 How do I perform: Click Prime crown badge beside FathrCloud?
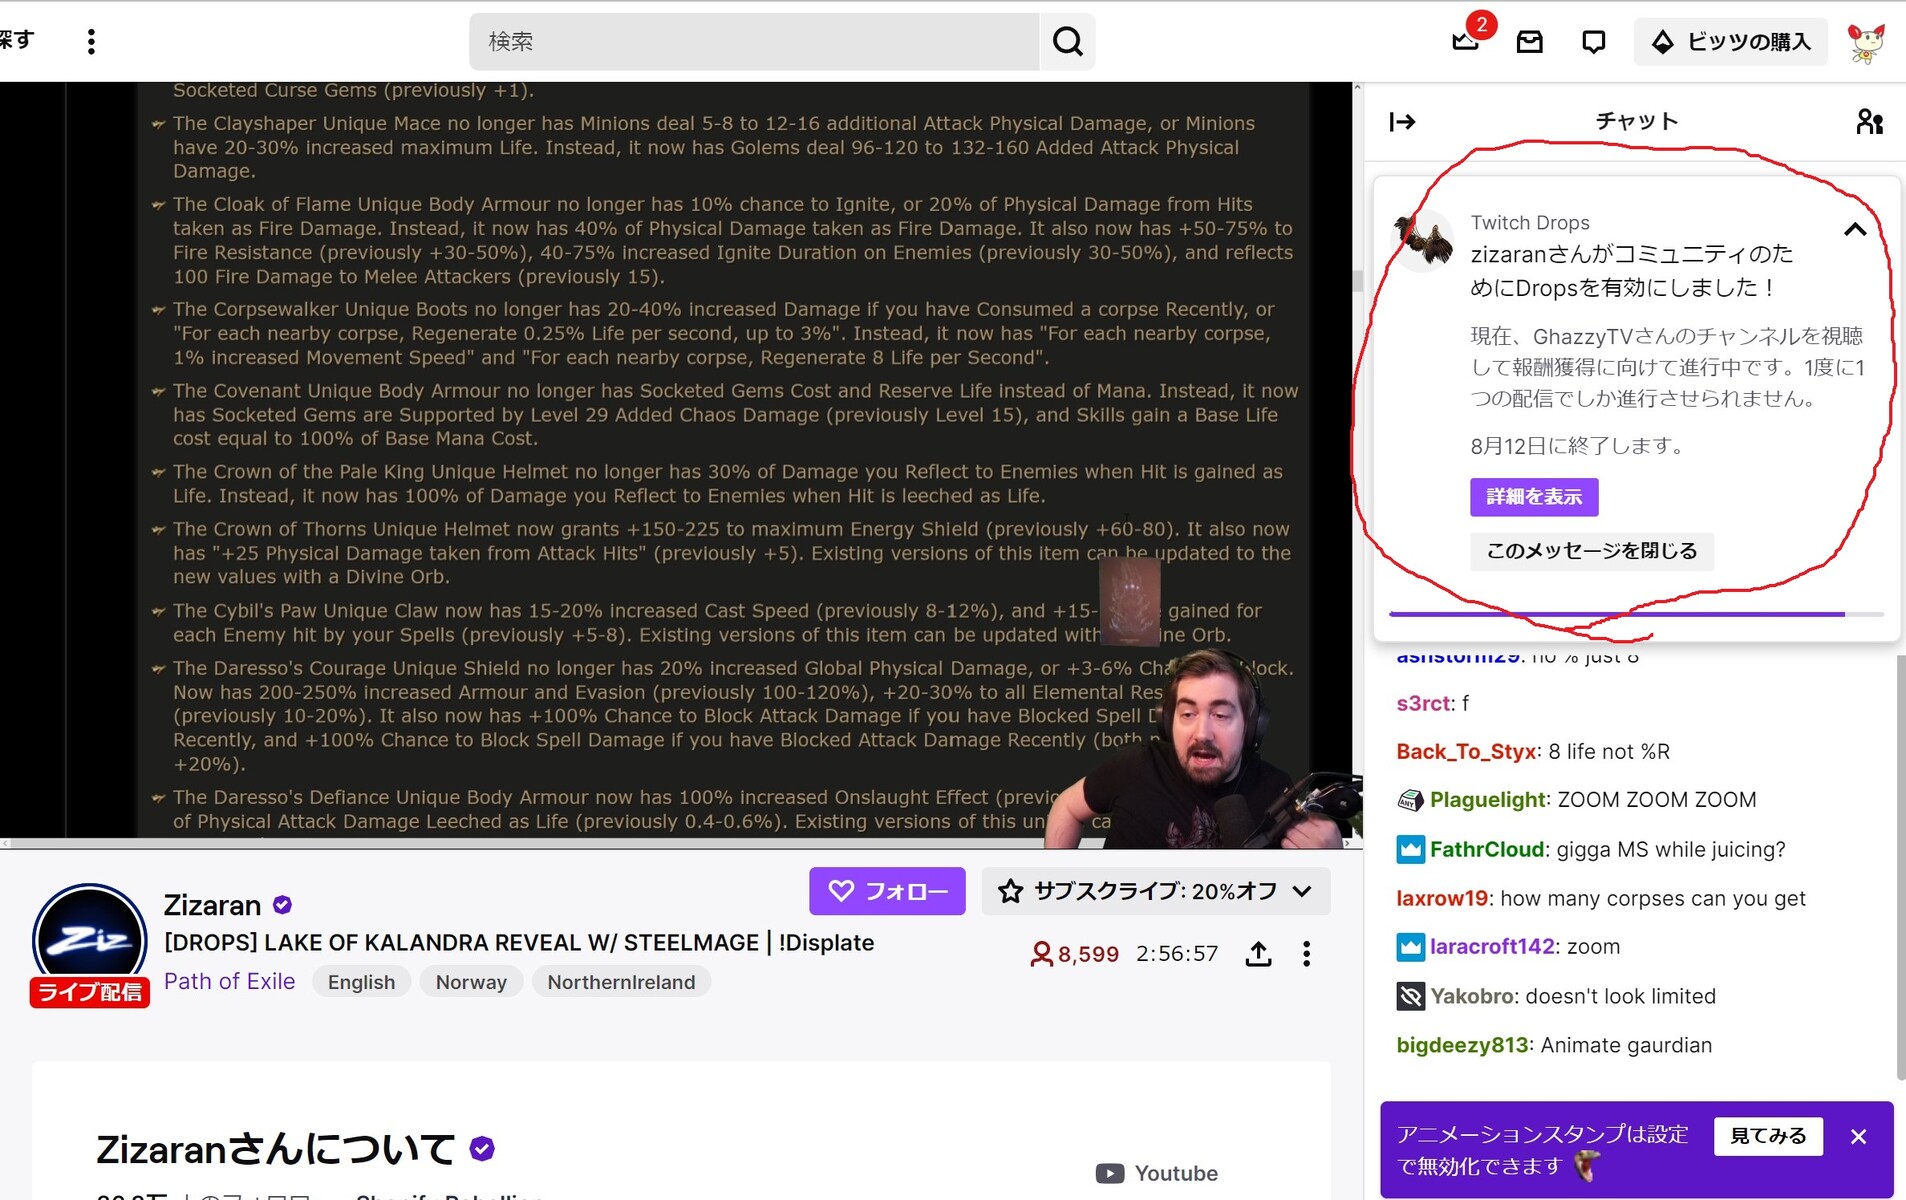[x=1410, y=850]
